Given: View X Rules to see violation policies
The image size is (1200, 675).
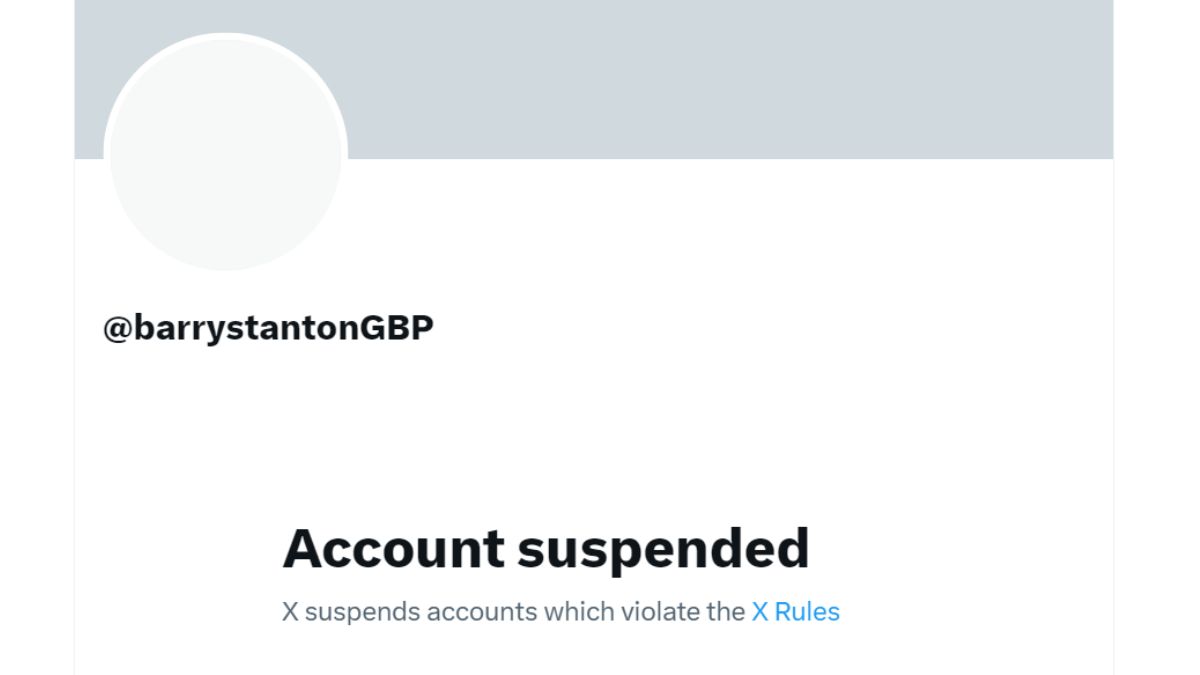Looking at the screenshot, I should (x=794, y=611).
